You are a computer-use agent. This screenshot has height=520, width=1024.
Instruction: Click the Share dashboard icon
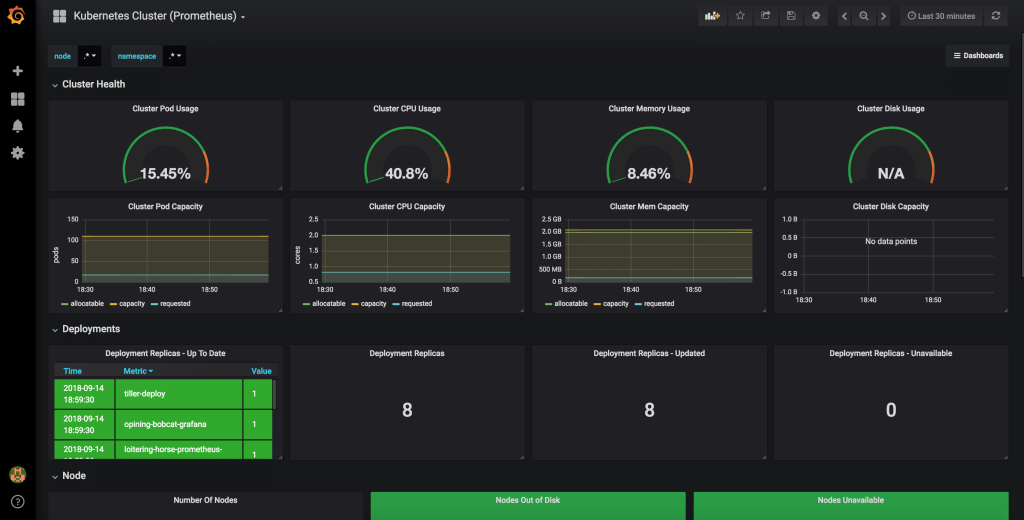765,16
